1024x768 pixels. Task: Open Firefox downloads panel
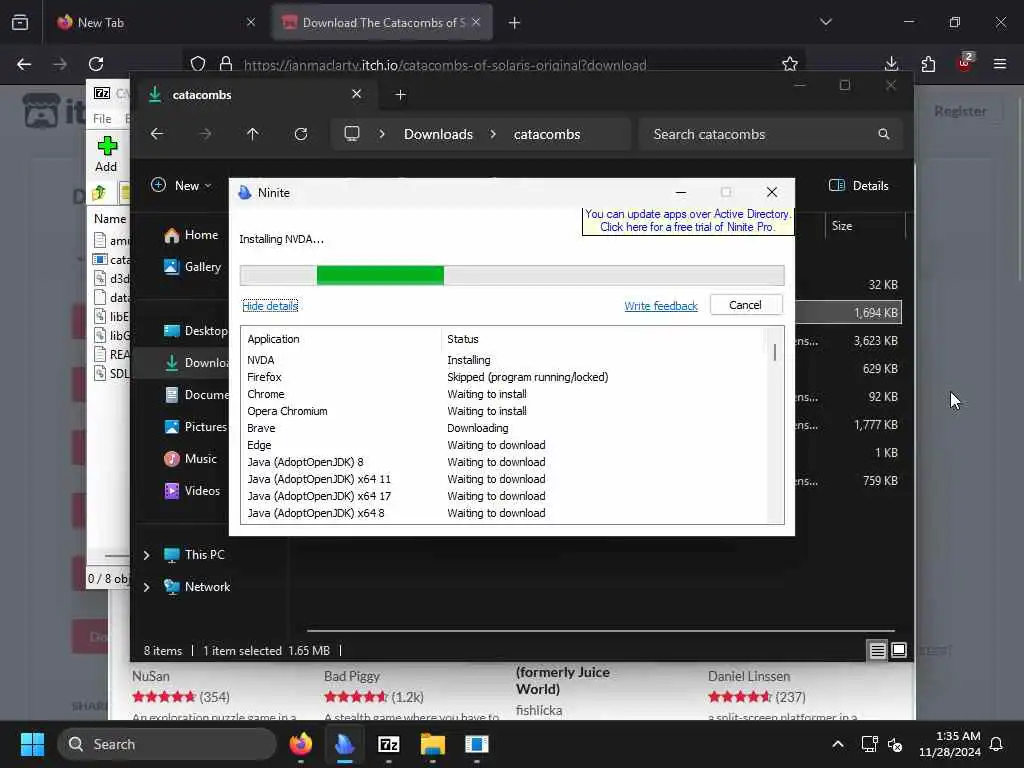click(891, 63)
